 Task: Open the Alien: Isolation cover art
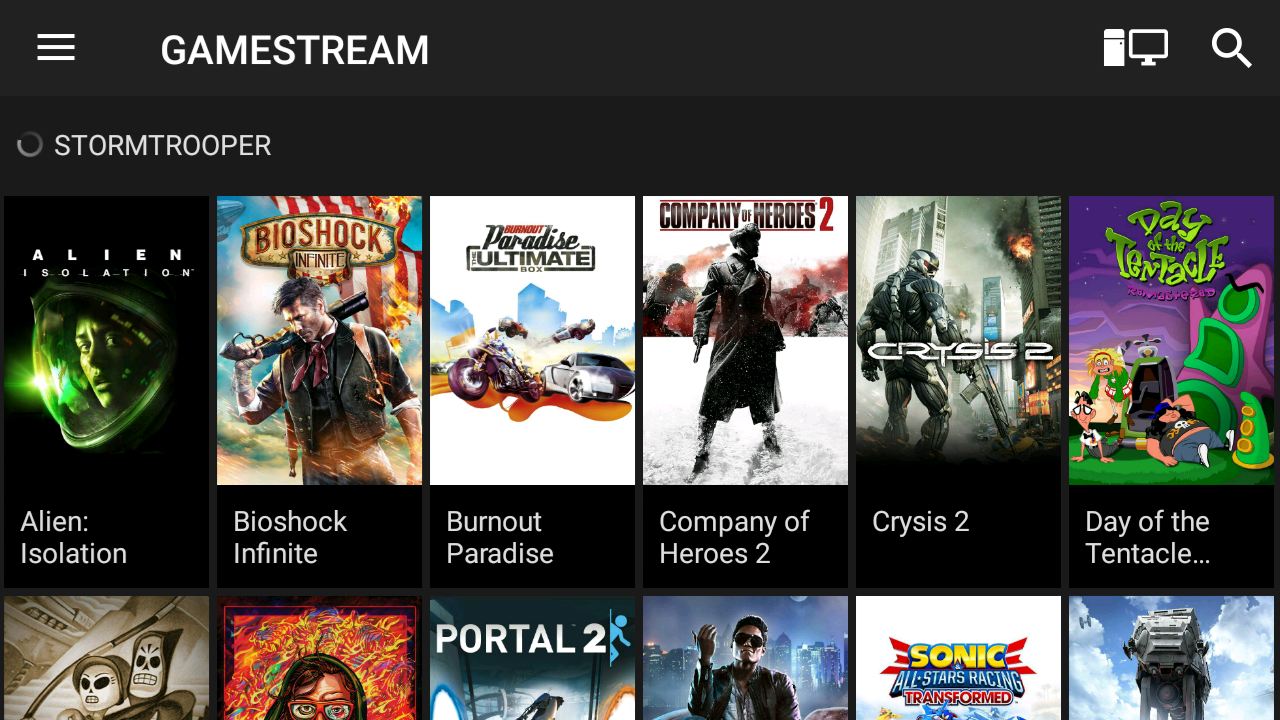coord(106,340)
